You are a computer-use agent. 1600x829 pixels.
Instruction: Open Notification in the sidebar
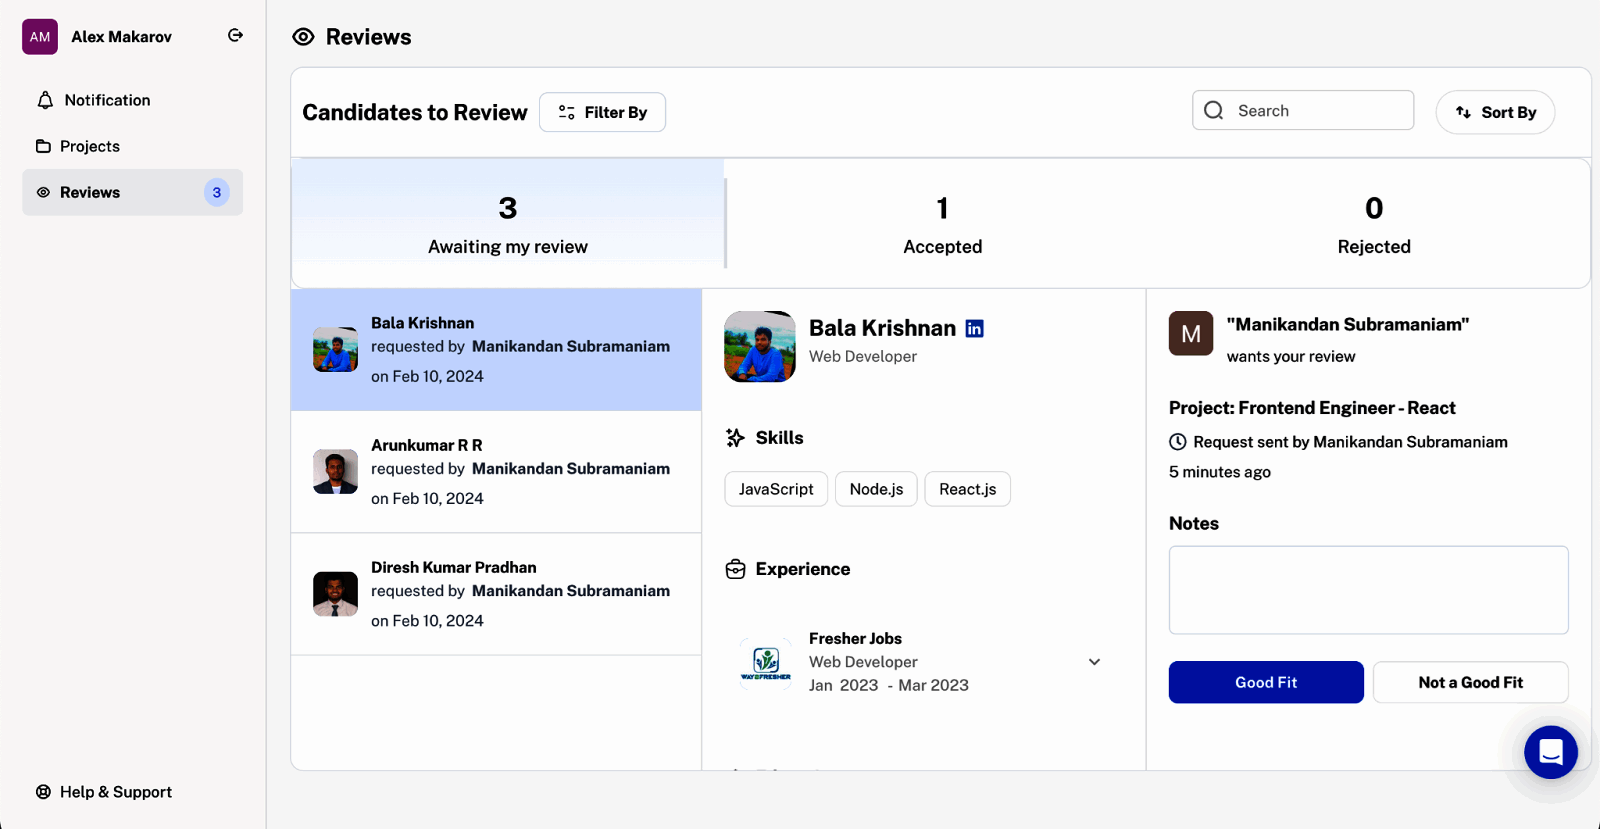coord(107,100)
